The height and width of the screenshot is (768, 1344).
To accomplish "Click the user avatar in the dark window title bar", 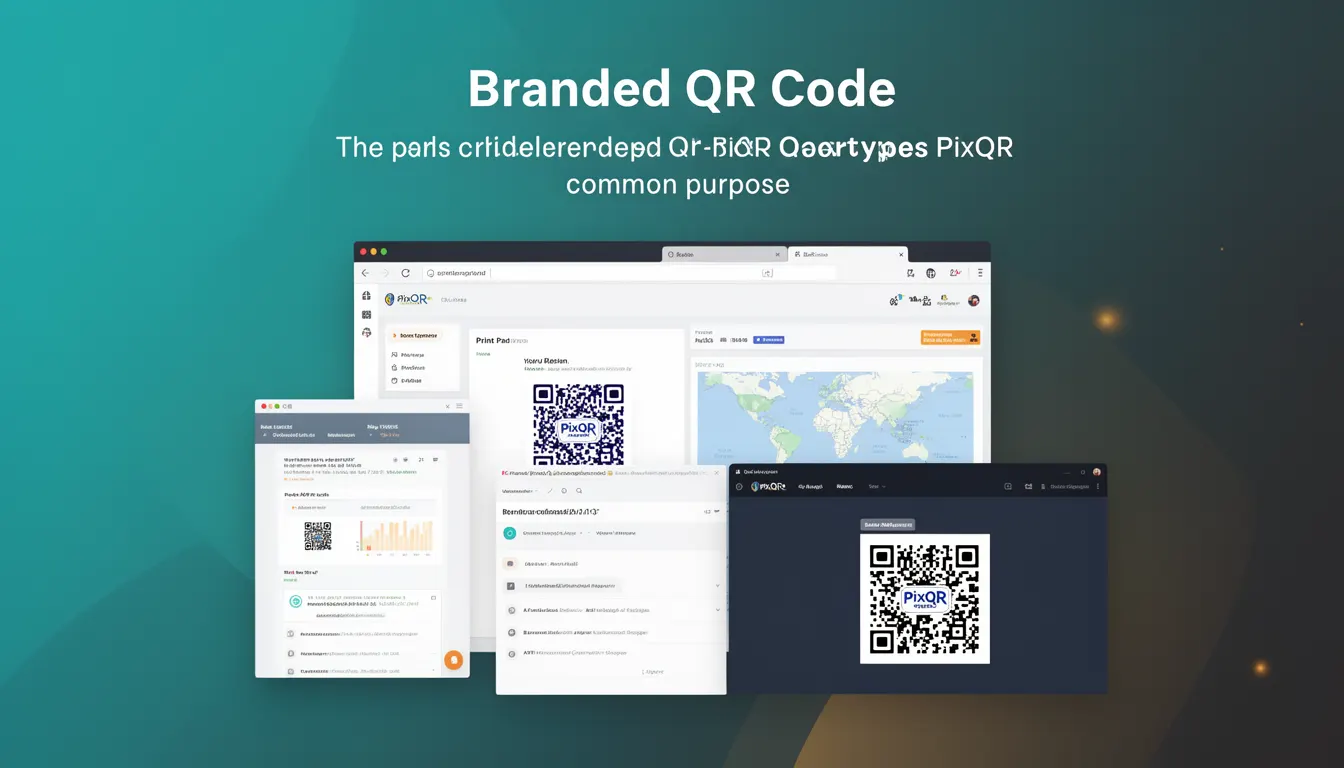I will point(1096,471).
